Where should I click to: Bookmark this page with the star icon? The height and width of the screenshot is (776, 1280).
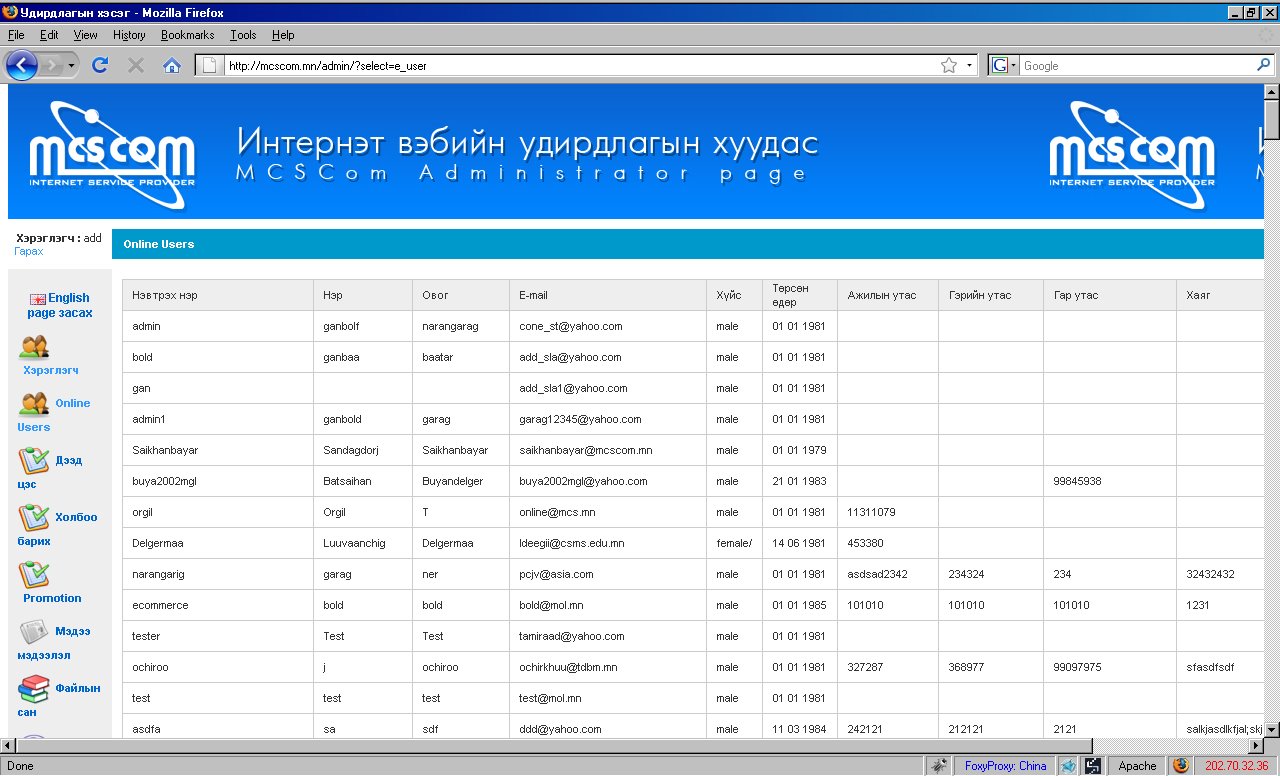tap(949, 65)
